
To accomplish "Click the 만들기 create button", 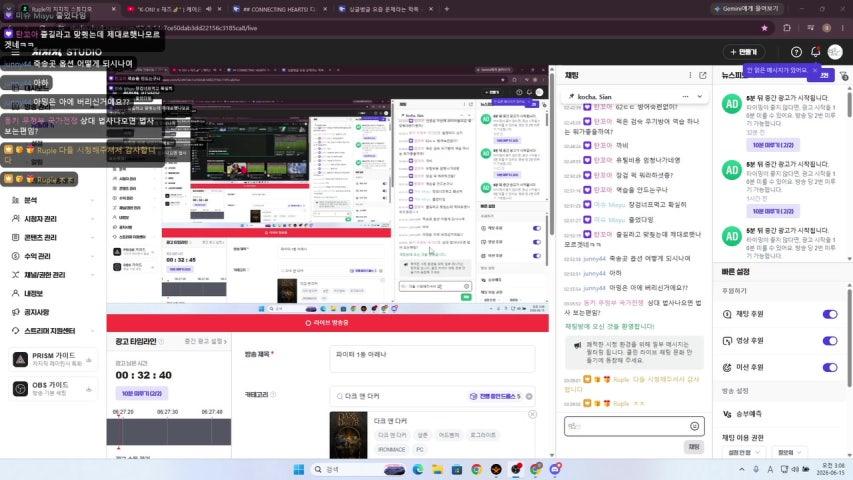I will [744, 52].
